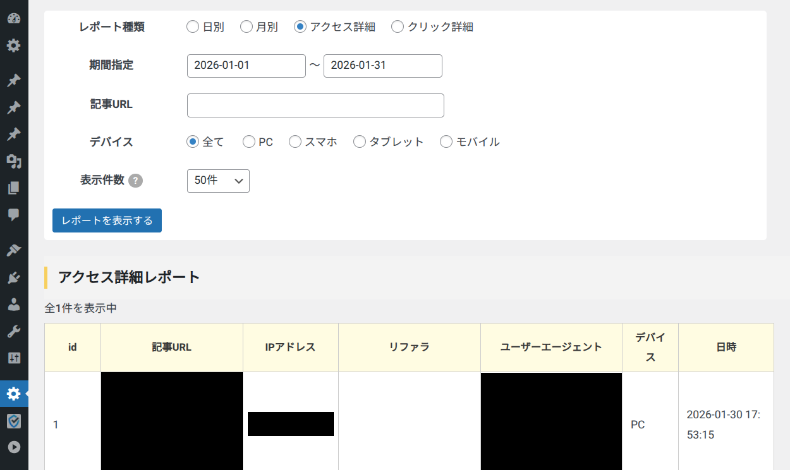Open the Plugins plug icon
790x470 pixels.
pyautogui.click(x=14, y=277)
